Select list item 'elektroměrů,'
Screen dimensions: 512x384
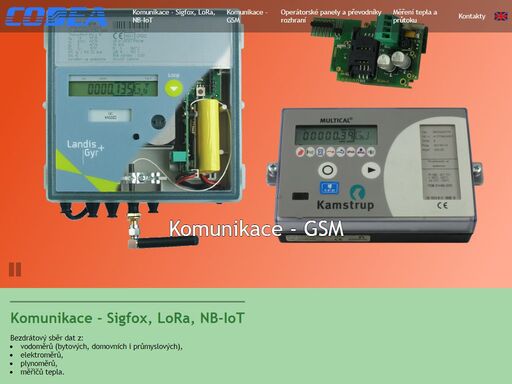pyautogui.click(x=42, y=355)
